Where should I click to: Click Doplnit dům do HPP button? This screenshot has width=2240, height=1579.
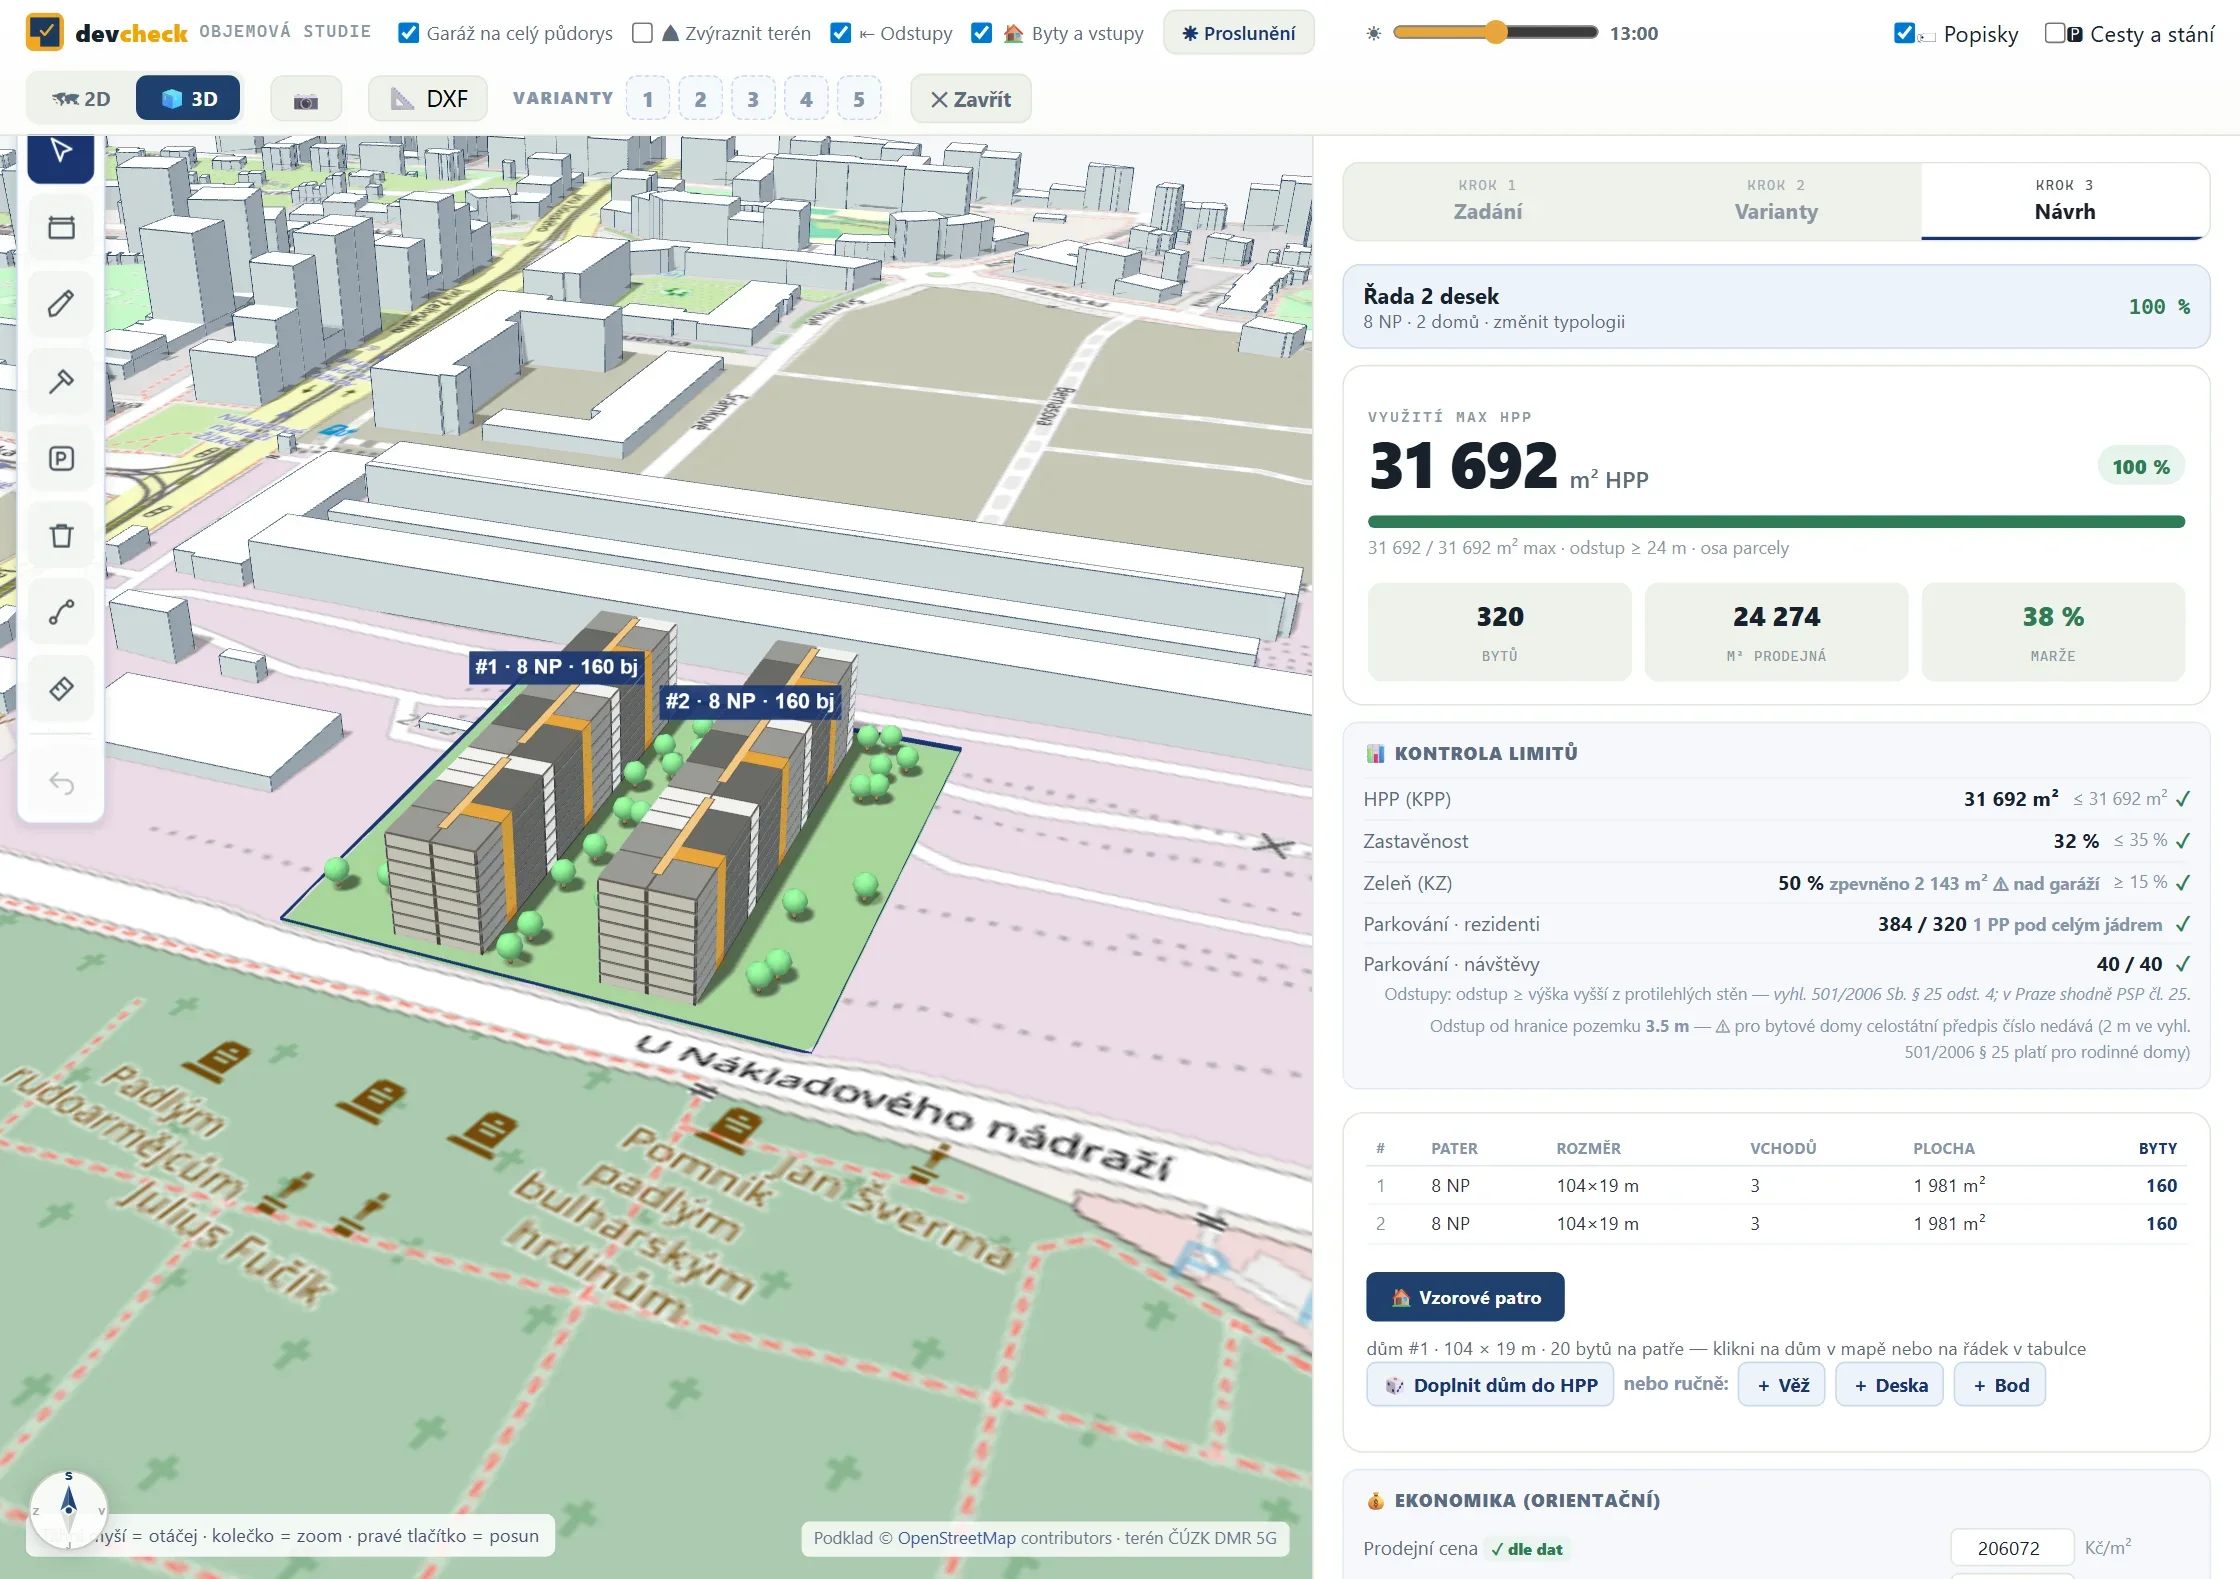(1490, 1385)
